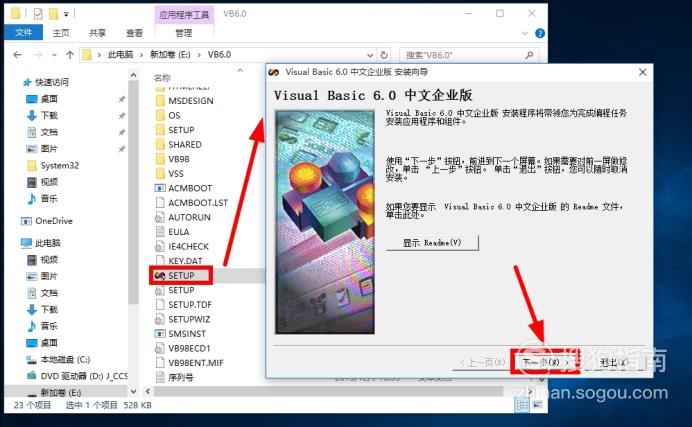Open the 管理 ribbon tab

click(184, 33)
